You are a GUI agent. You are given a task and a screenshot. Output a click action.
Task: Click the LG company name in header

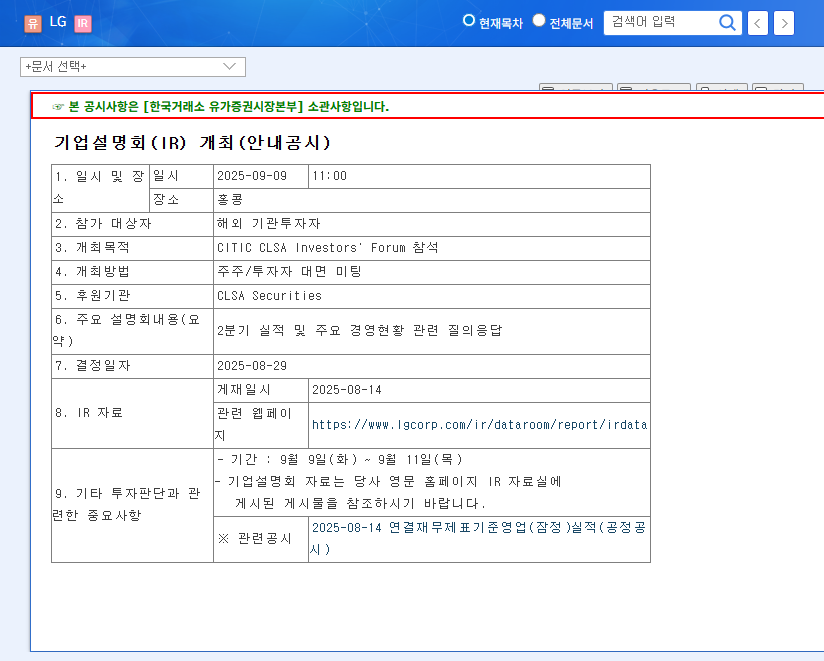click(x=58, y=22)
